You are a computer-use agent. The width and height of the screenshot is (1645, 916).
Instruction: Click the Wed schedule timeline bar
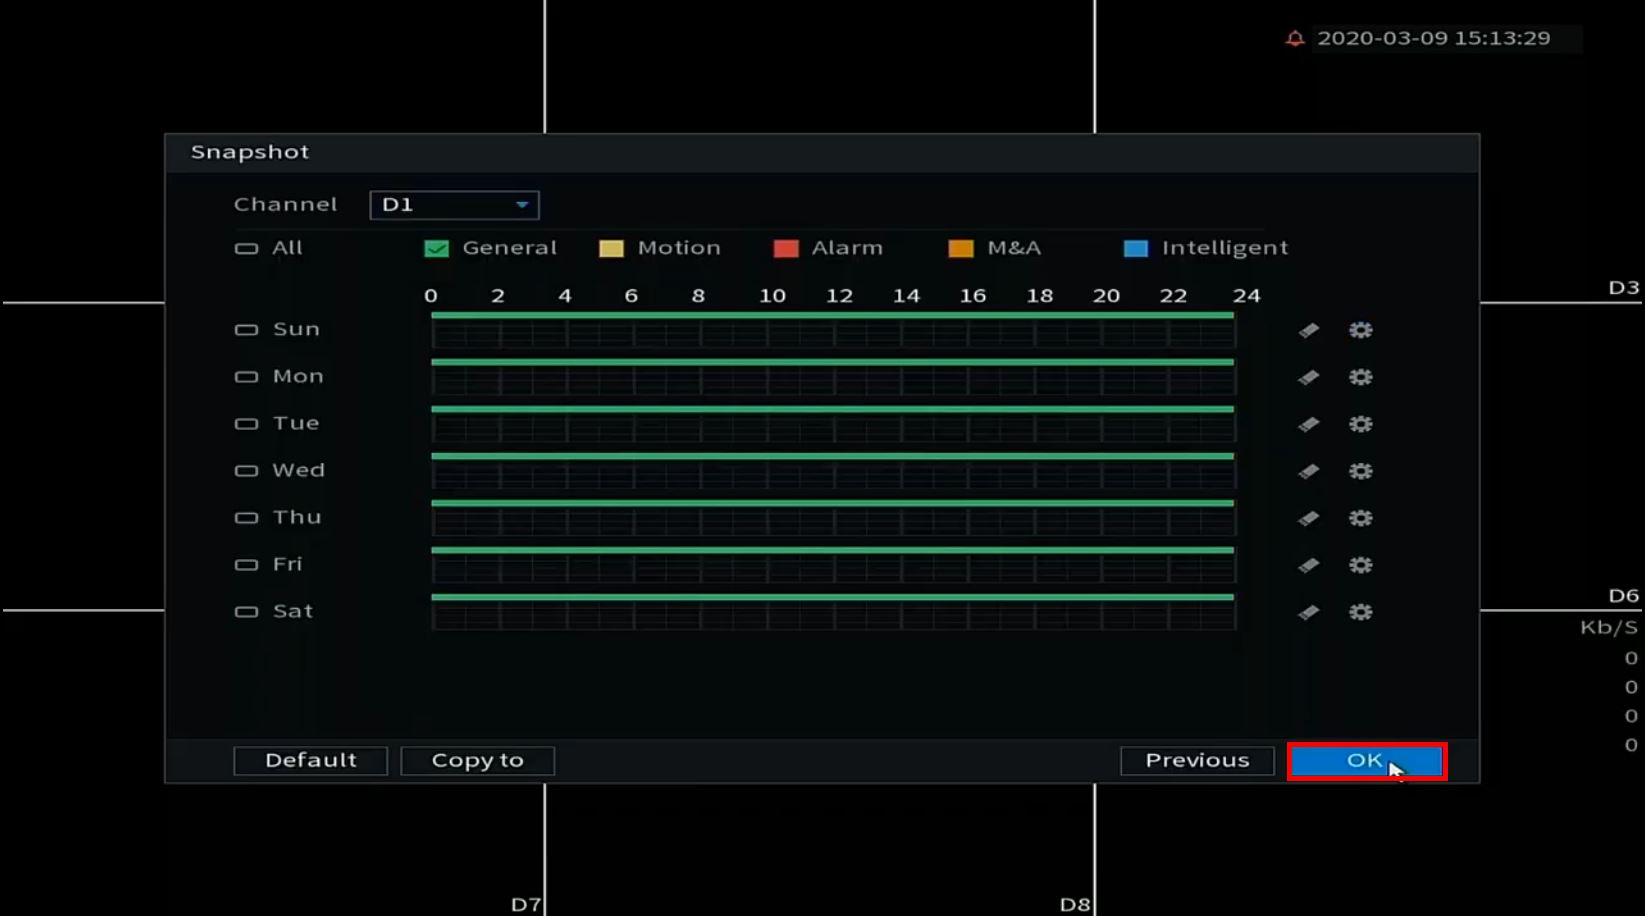(833, 471)
